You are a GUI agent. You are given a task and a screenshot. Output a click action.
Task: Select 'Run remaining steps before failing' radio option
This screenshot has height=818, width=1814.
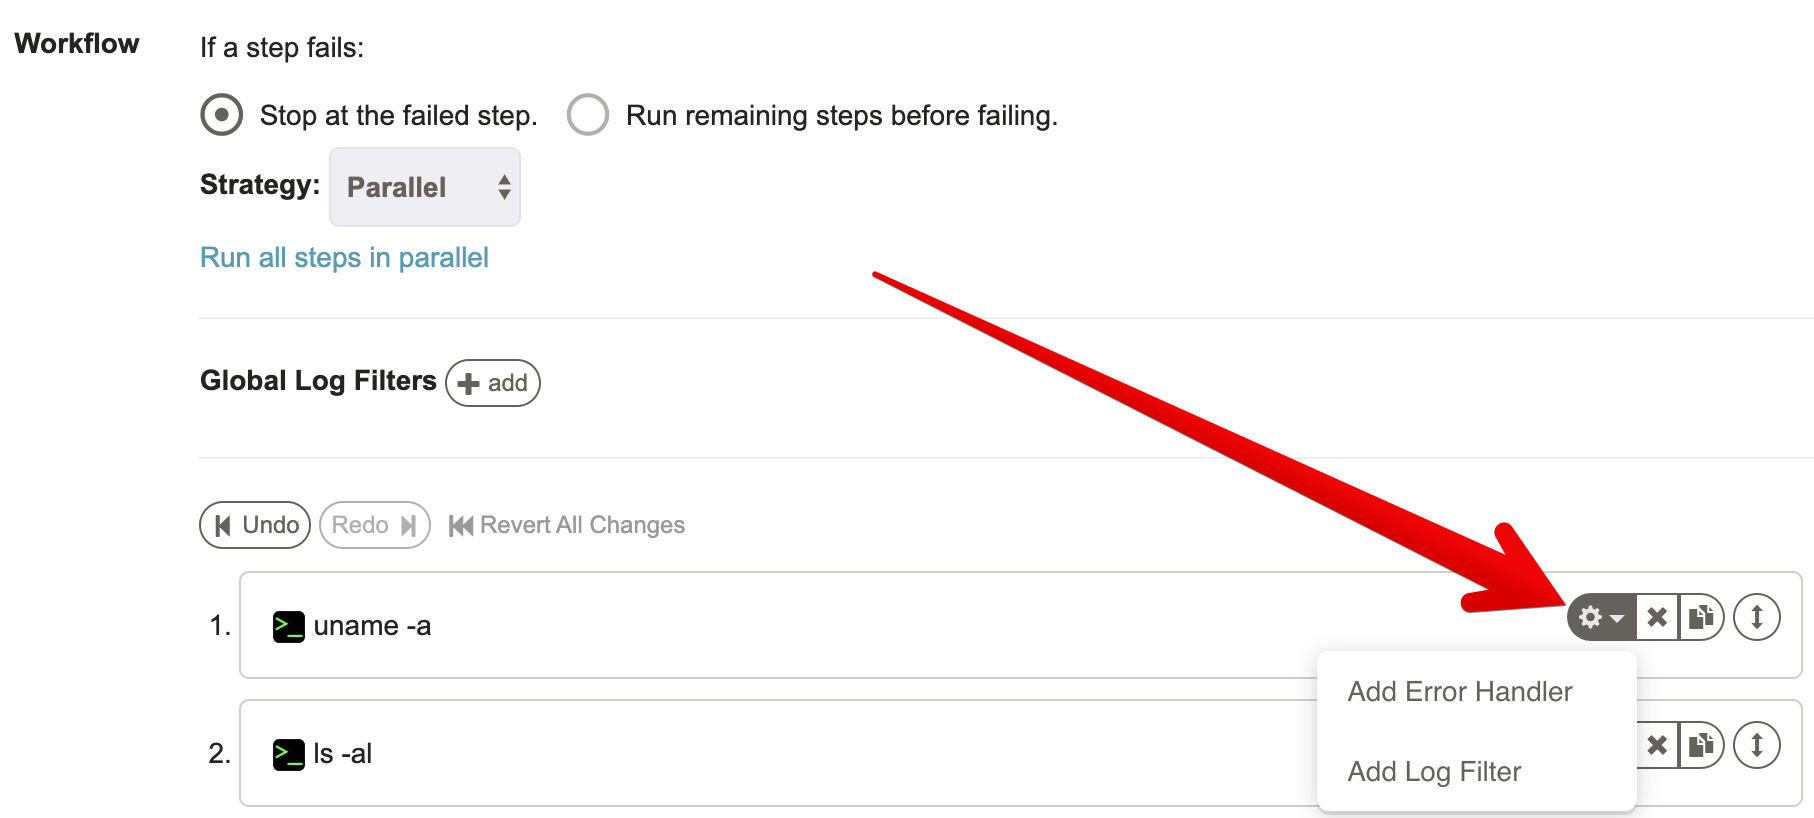(x=588, y=115)
